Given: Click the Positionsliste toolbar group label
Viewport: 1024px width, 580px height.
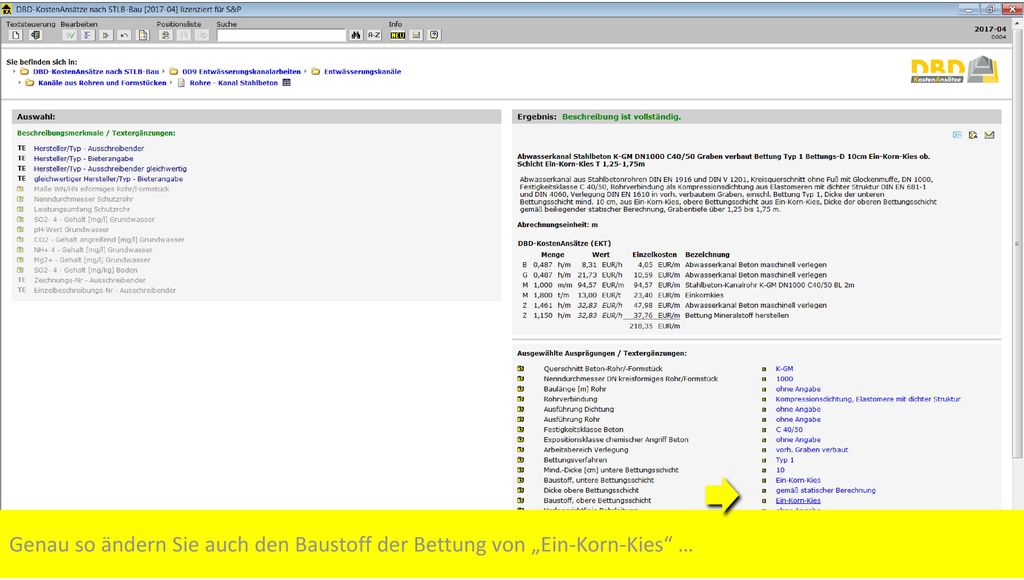Looking at the screenshot, I should pos(179,24).
